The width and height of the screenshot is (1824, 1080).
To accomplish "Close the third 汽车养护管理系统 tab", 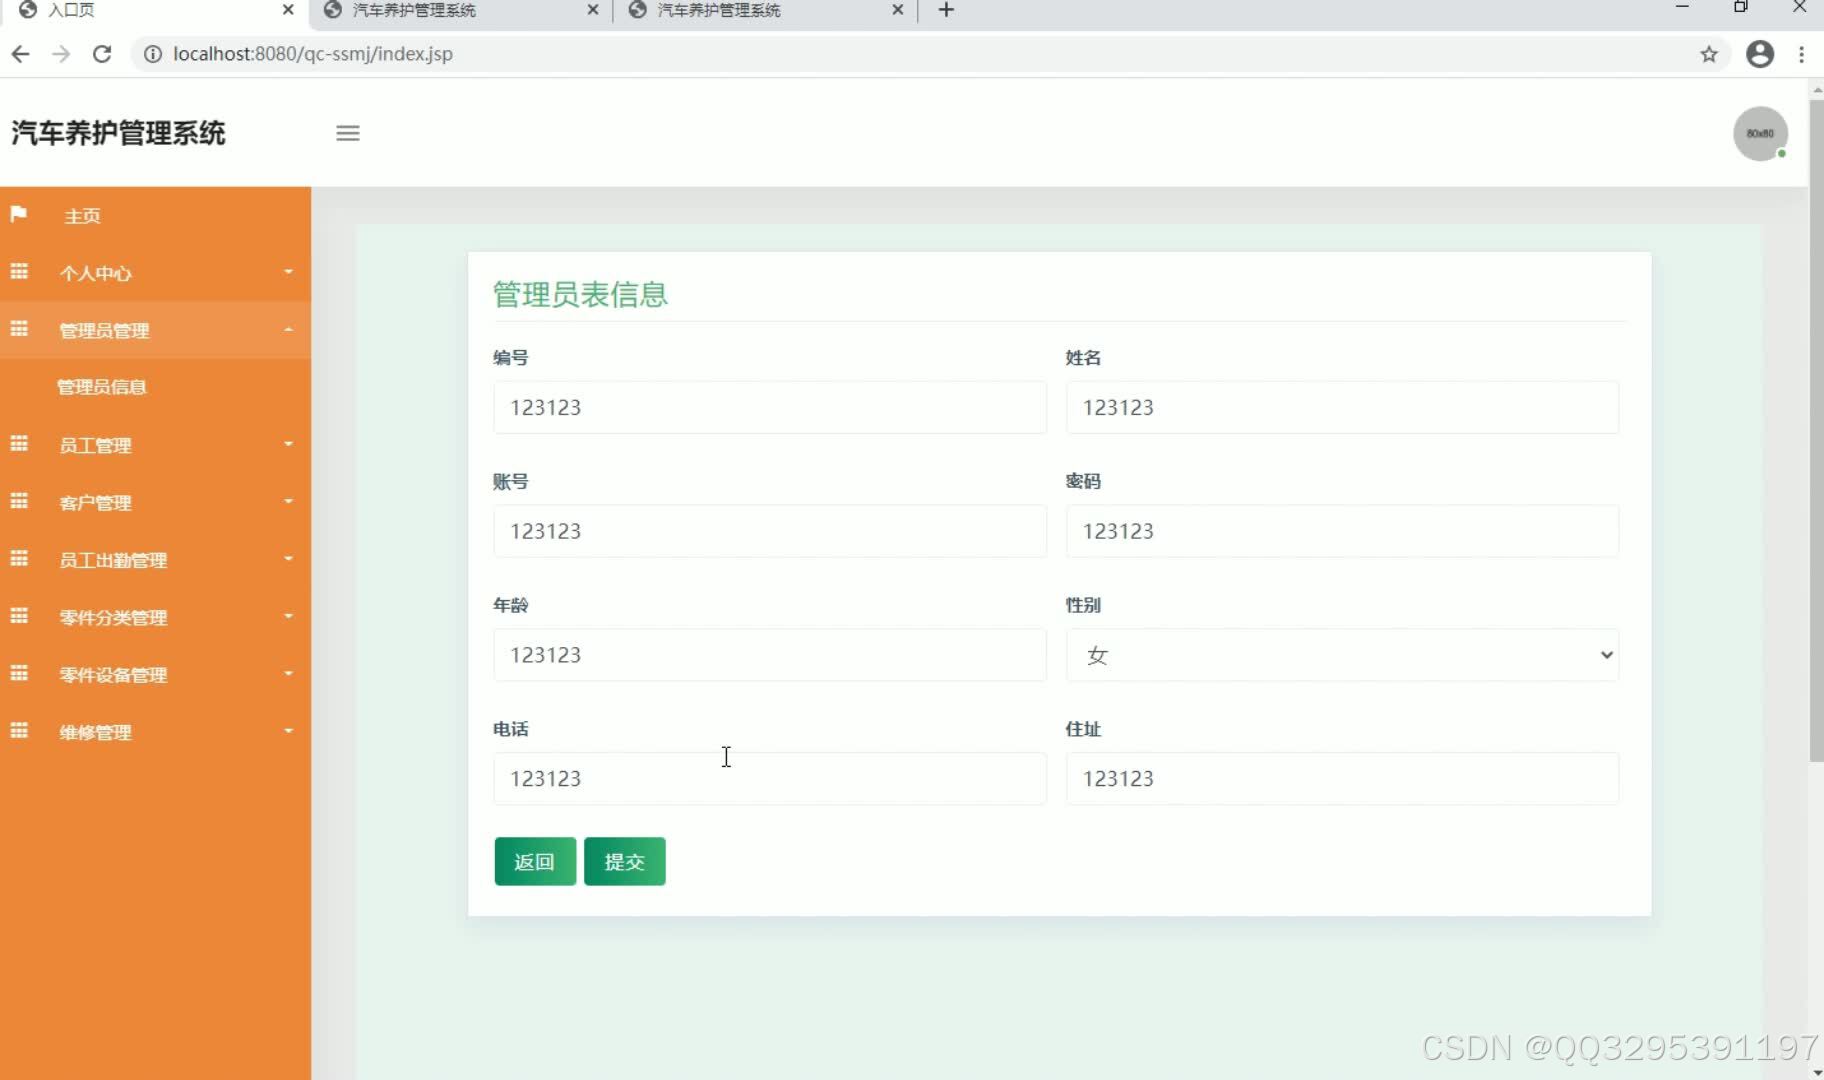I will pyautogui.click(x=898, y=10).
